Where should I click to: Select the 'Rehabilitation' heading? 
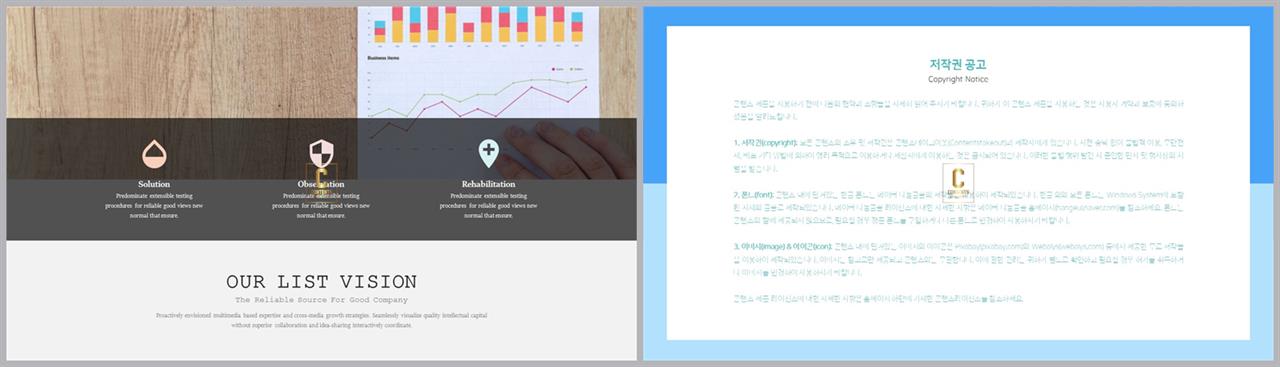[x=488, y=184]
